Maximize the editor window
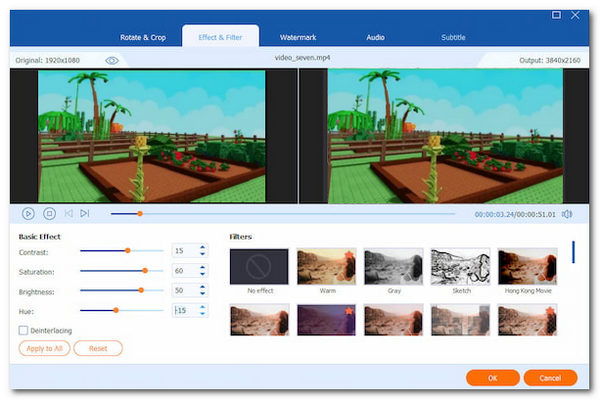Viewport: 600px width, 400px height. 557,15
